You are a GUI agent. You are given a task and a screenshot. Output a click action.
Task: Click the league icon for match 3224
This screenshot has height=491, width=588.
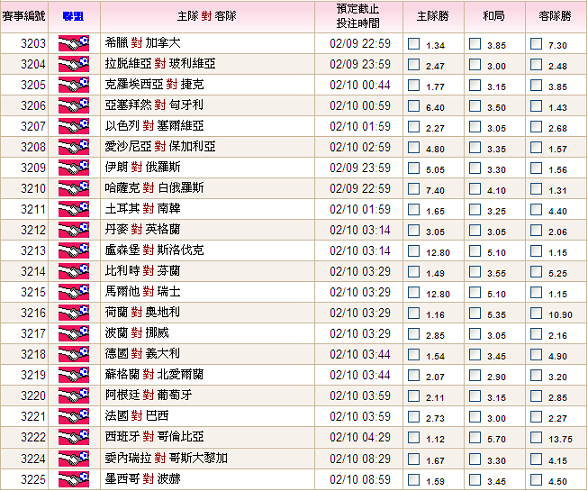(74, 458)
